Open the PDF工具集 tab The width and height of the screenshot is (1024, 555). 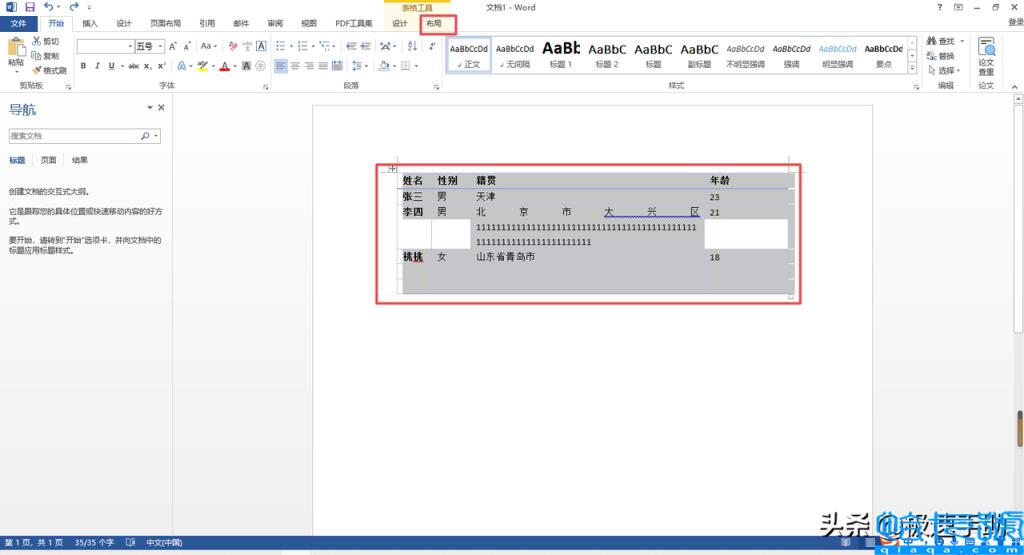[353, 24]
